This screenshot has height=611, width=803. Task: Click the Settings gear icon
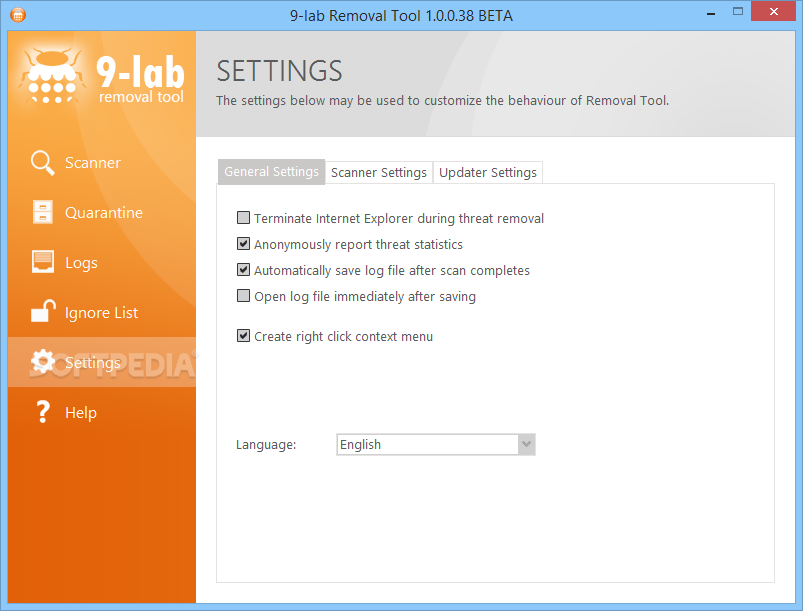(x=43, y=361)
